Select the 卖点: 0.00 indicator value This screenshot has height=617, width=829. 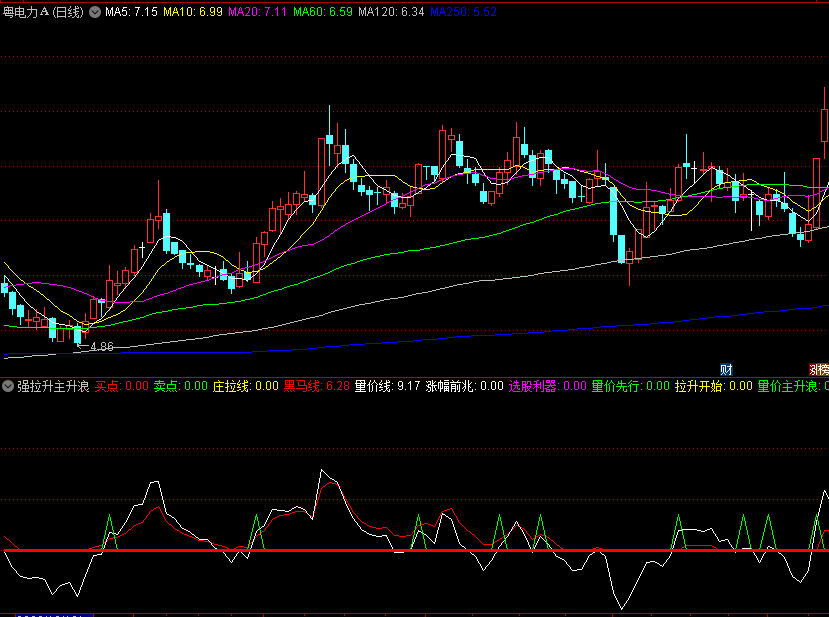[181, 386]
